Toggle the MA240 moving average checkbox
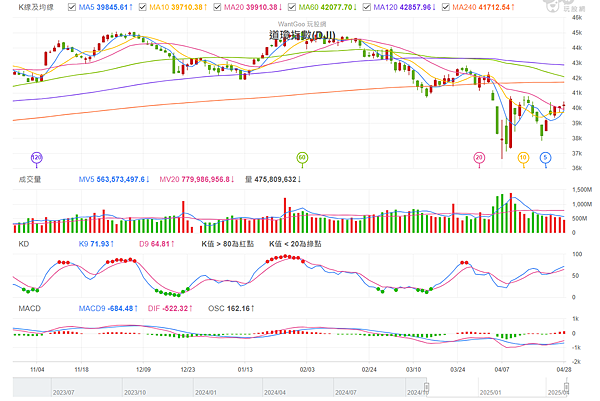Image resolution: width=600 pixels, height=401 pixels. pos(445,7)
